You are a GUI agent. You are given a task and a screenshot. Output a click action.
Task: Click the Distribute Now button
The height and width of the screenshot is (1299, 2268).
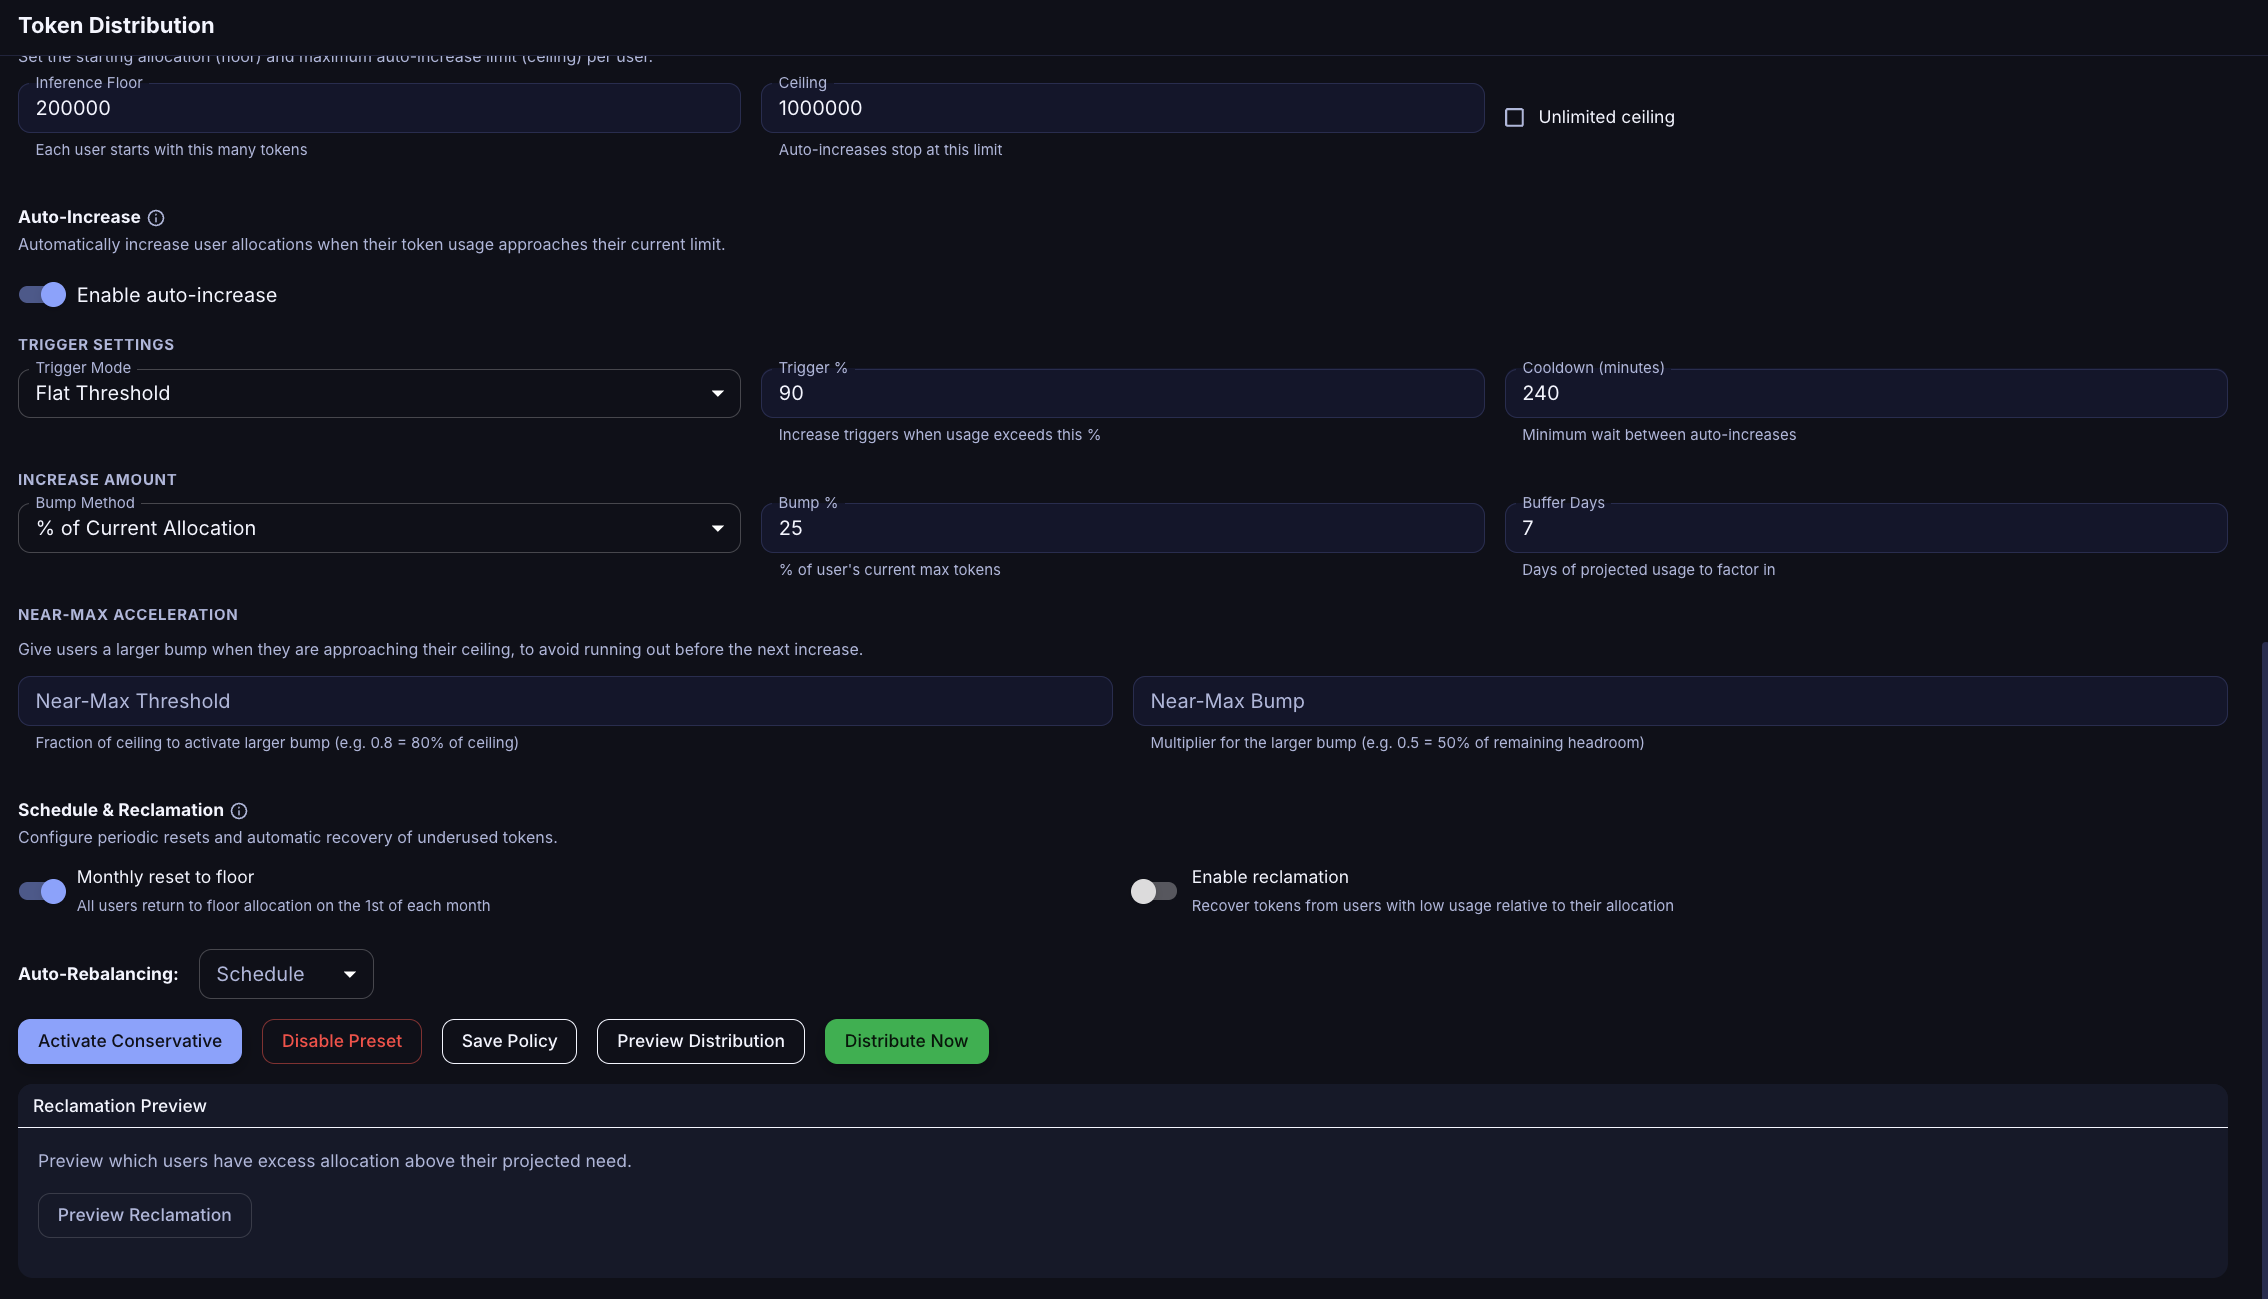(906, 1041)
